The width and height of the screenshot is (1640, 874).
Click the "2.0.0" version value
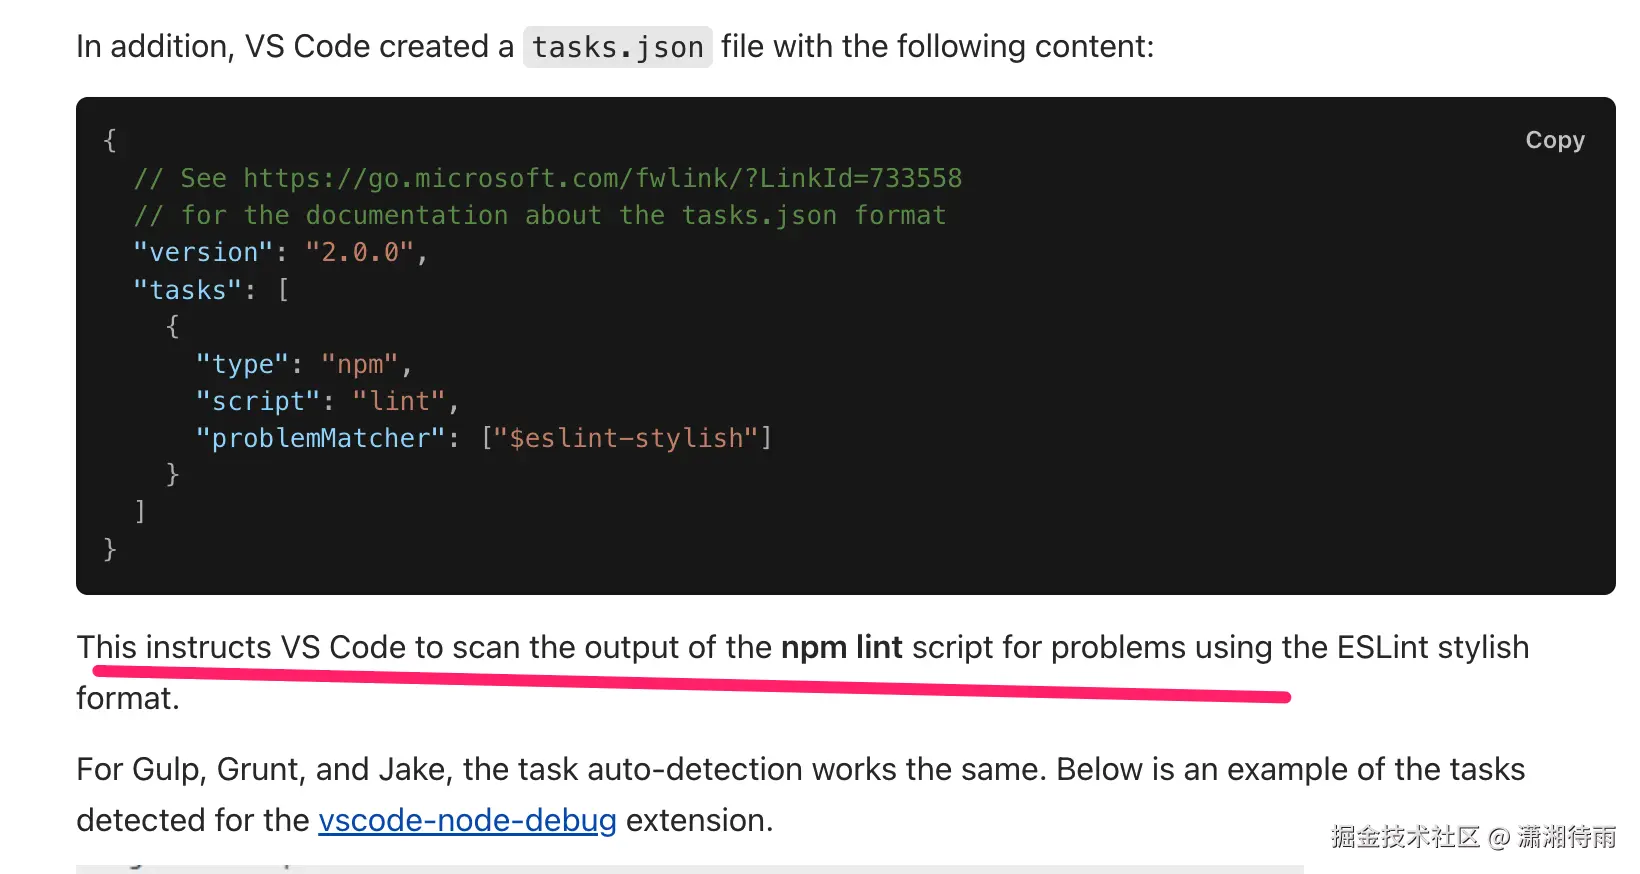pos(359,252)
